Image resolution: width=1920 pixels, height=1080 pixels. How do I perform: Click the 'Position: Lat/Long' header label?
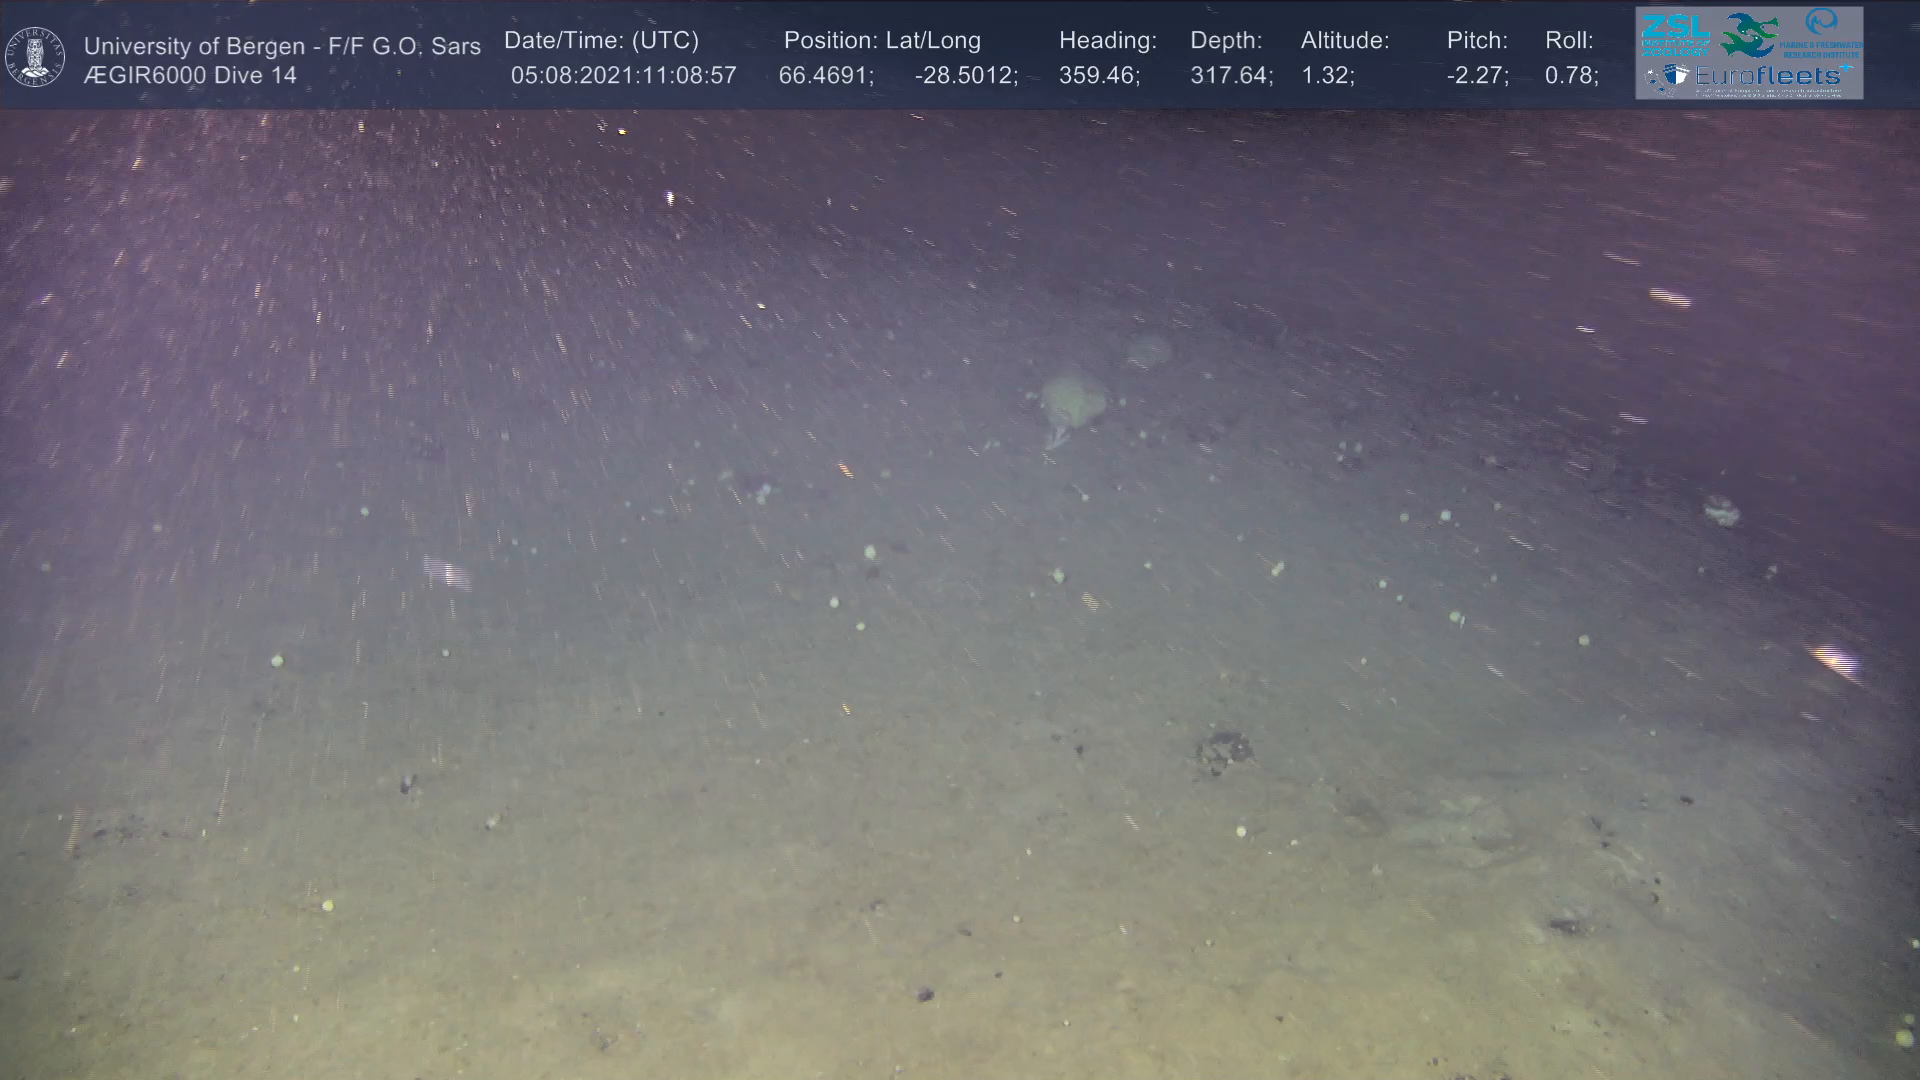[x=882, y=41]
